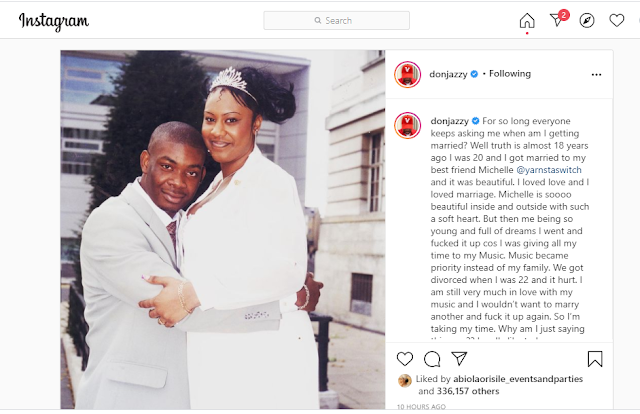This screenshot has height=414, width=640.
Task: Open the Explore compass icon
Action: pyautogui.click(x=587, y=20)
